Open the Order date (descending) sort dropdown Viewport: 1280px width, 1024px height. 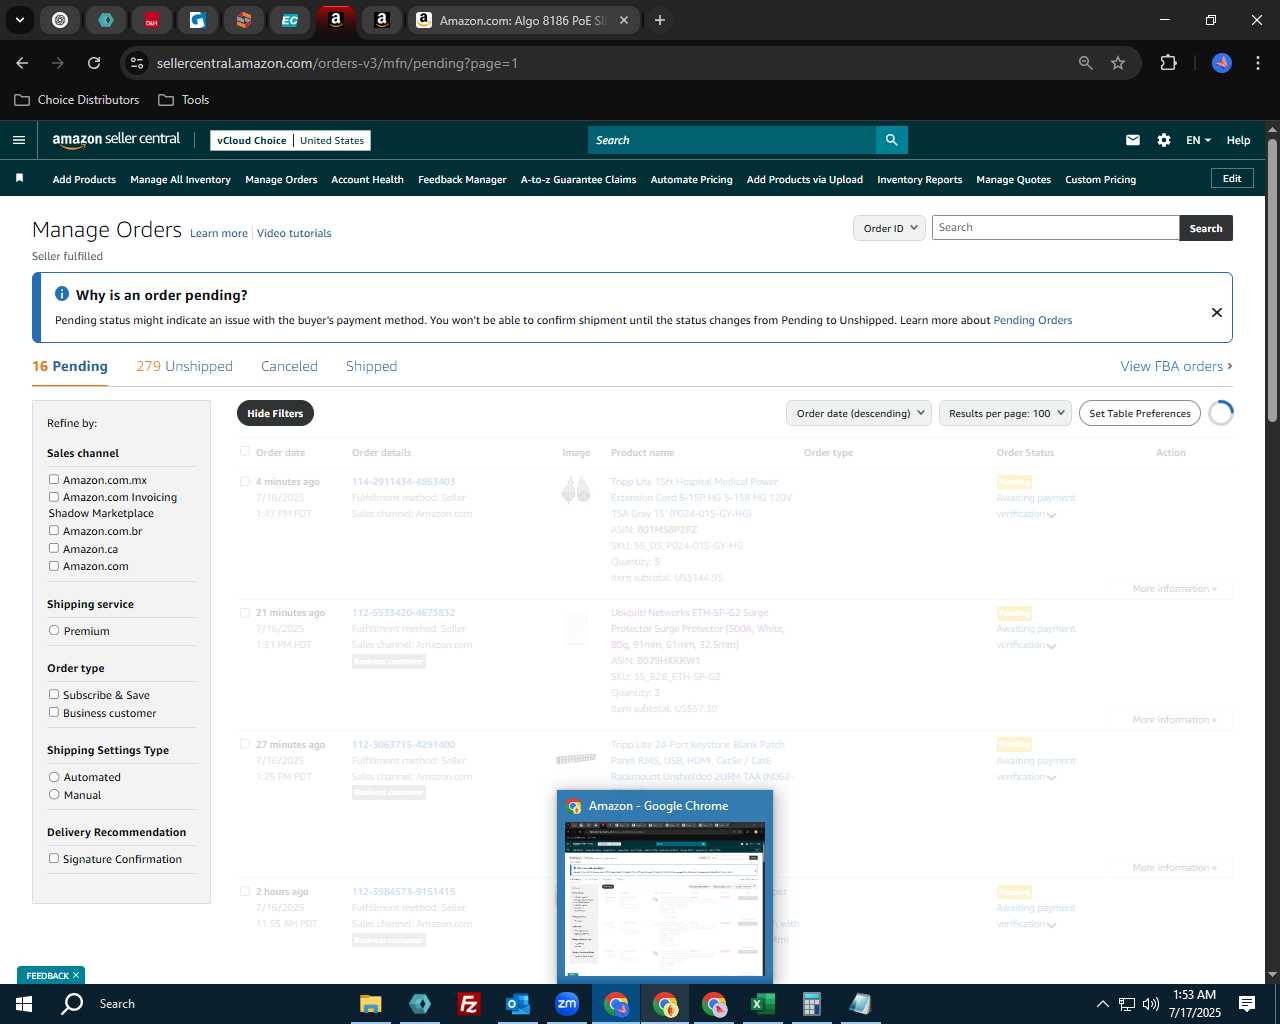click(x=859, y=413)
